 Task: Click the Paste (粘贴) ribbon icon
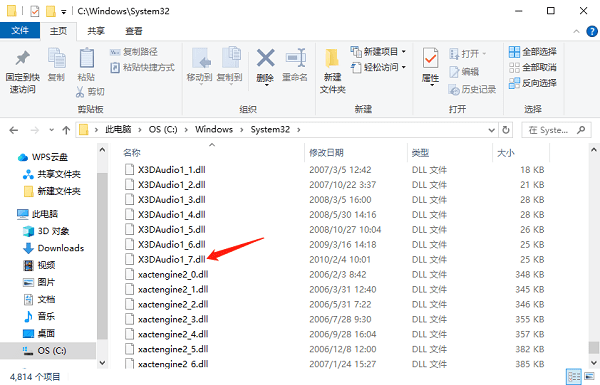86,58
